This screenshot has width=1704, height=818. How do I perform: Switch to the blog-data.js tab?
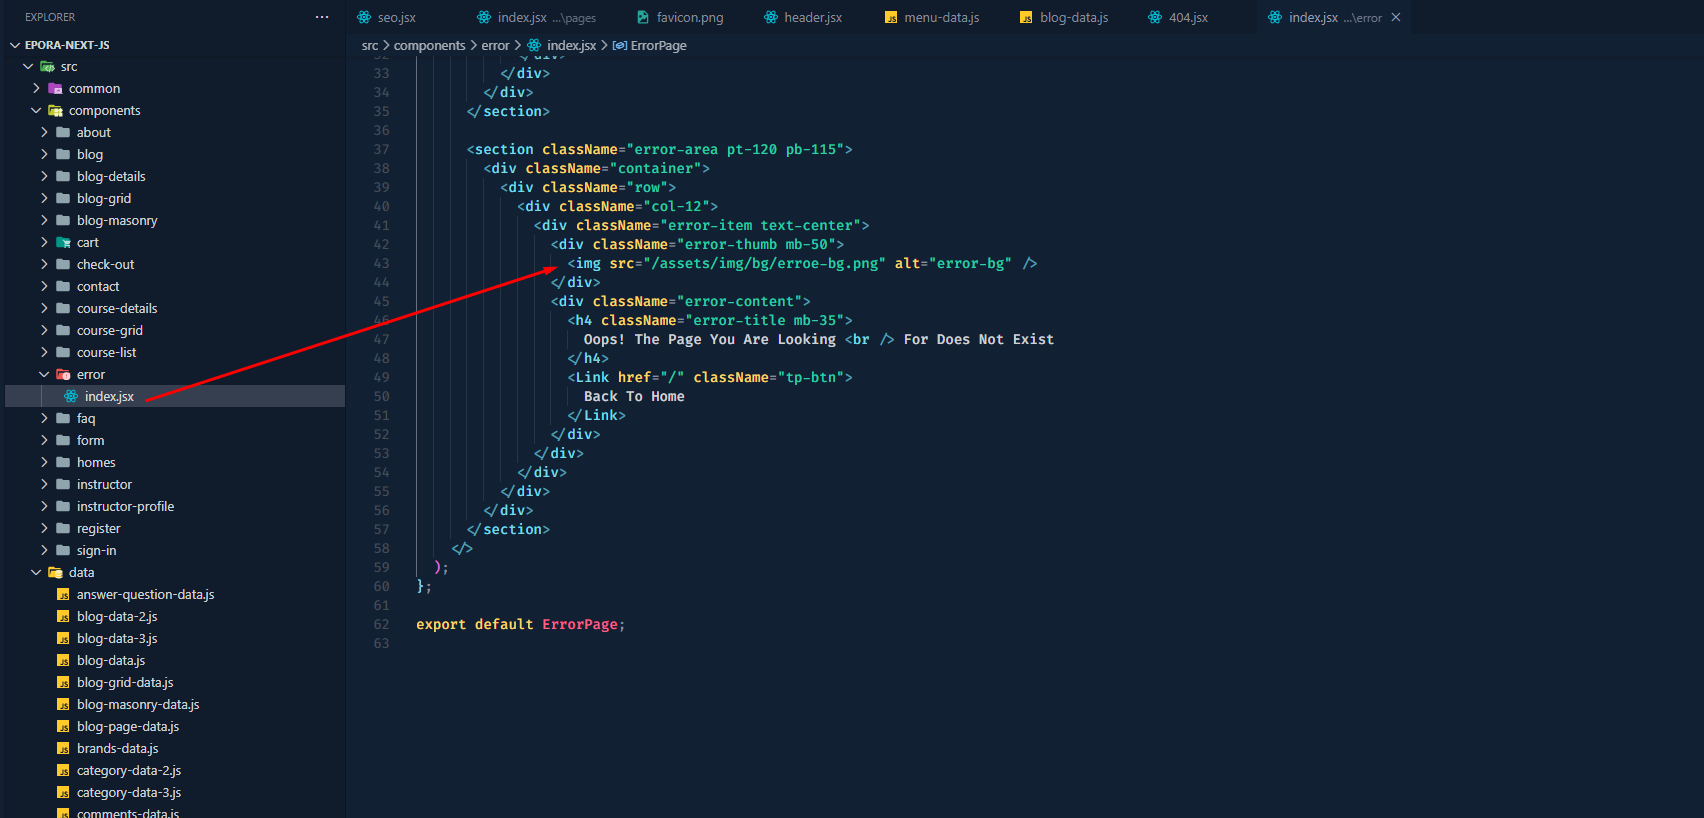(1073, 18)
